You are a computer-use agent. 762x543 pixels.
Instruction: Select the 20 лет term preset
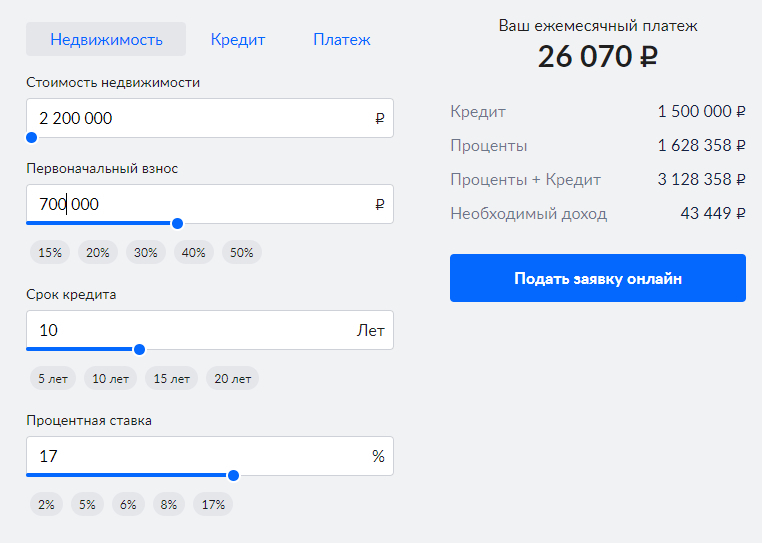coord(232,379)
